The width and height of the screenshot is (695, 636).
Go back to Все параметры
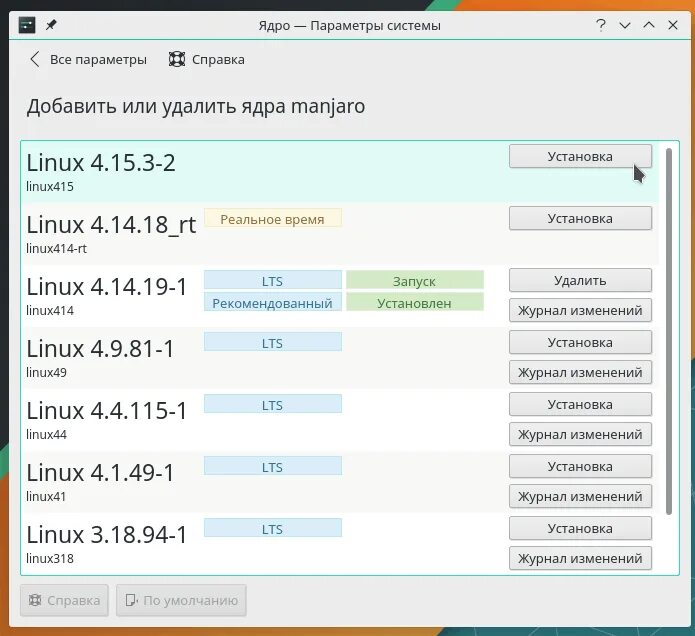tap(88, 59)
